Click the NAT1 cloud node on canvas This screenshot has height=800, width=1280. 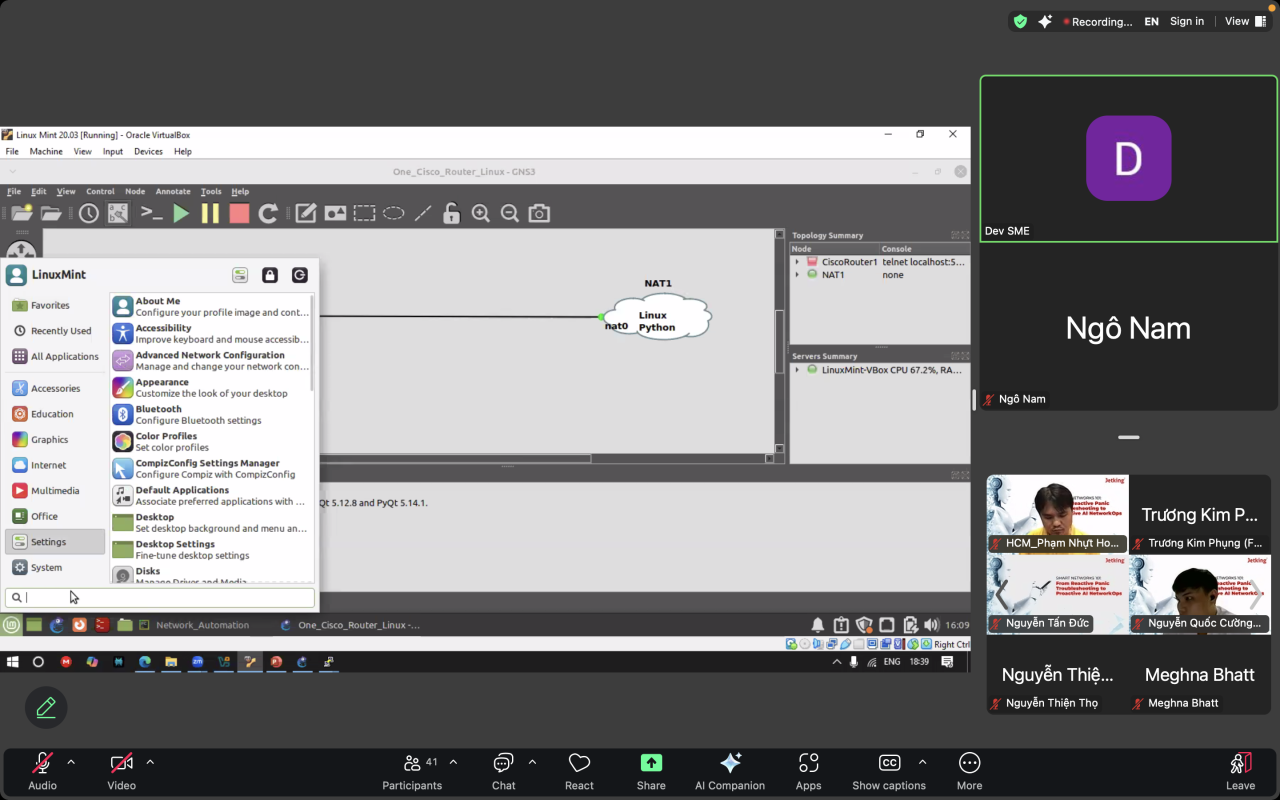tap(658, 319)
